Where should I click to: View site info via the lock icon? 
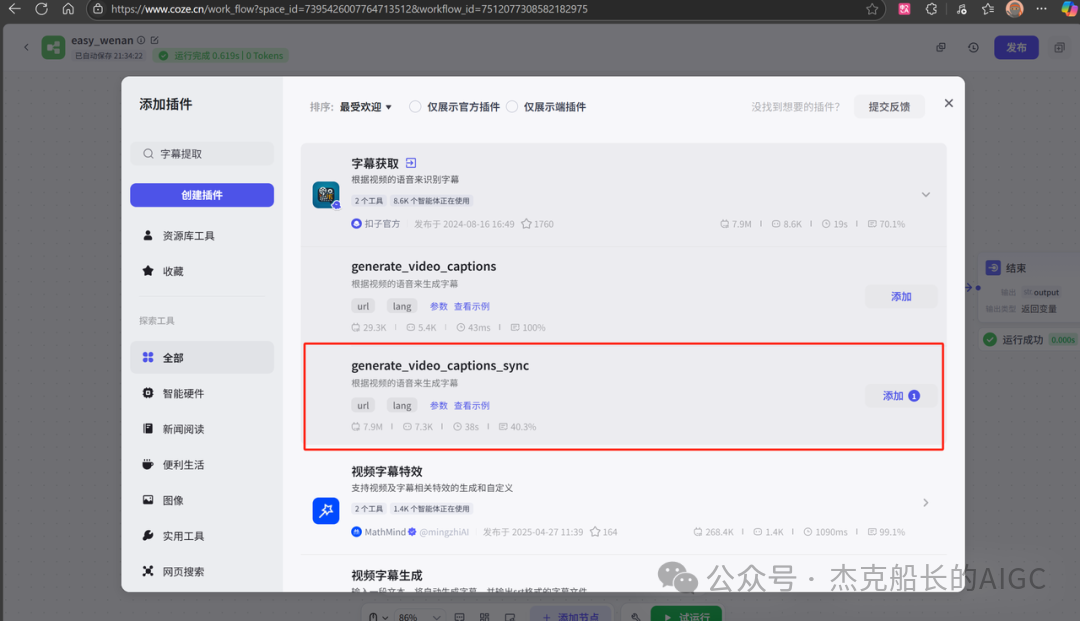98,9
